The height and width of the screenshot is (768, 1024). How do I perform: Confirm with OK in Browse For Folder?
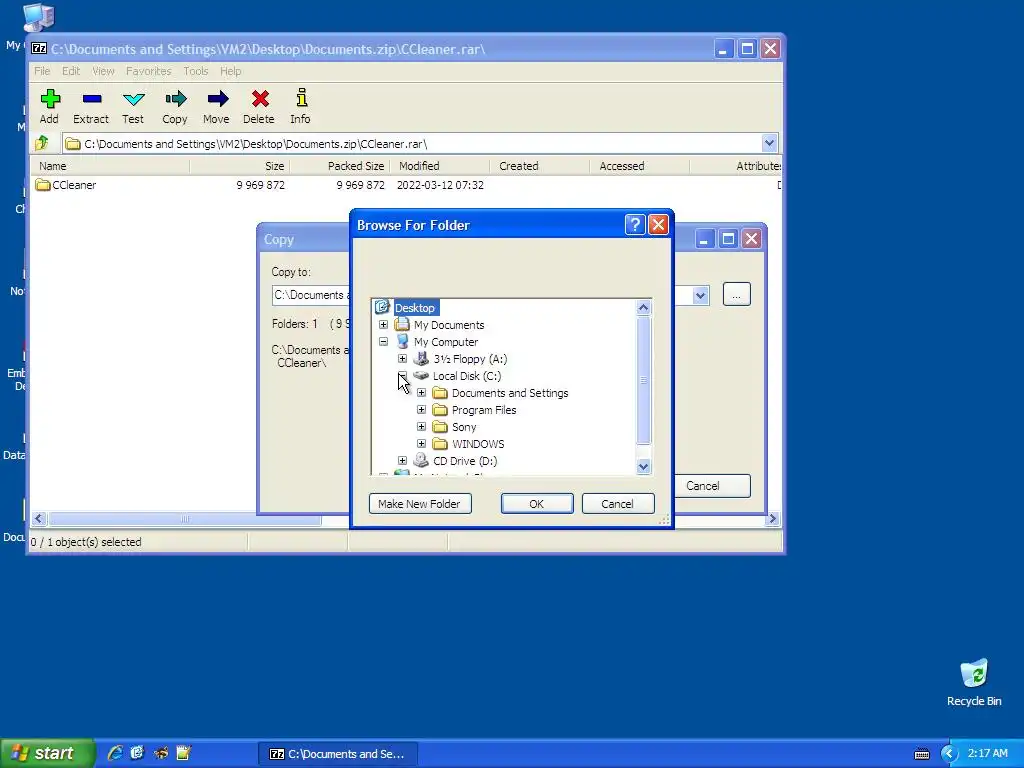(537, 504)
